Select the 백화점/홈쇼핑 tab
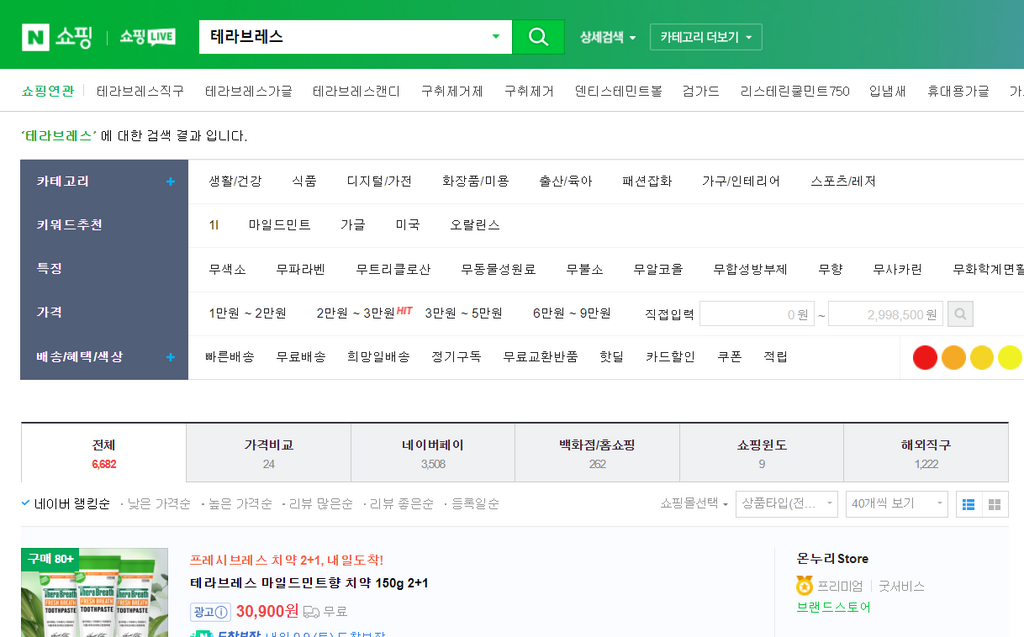Image resolution: width=1024 pixels, height=637 pixels. coord(597,453)
